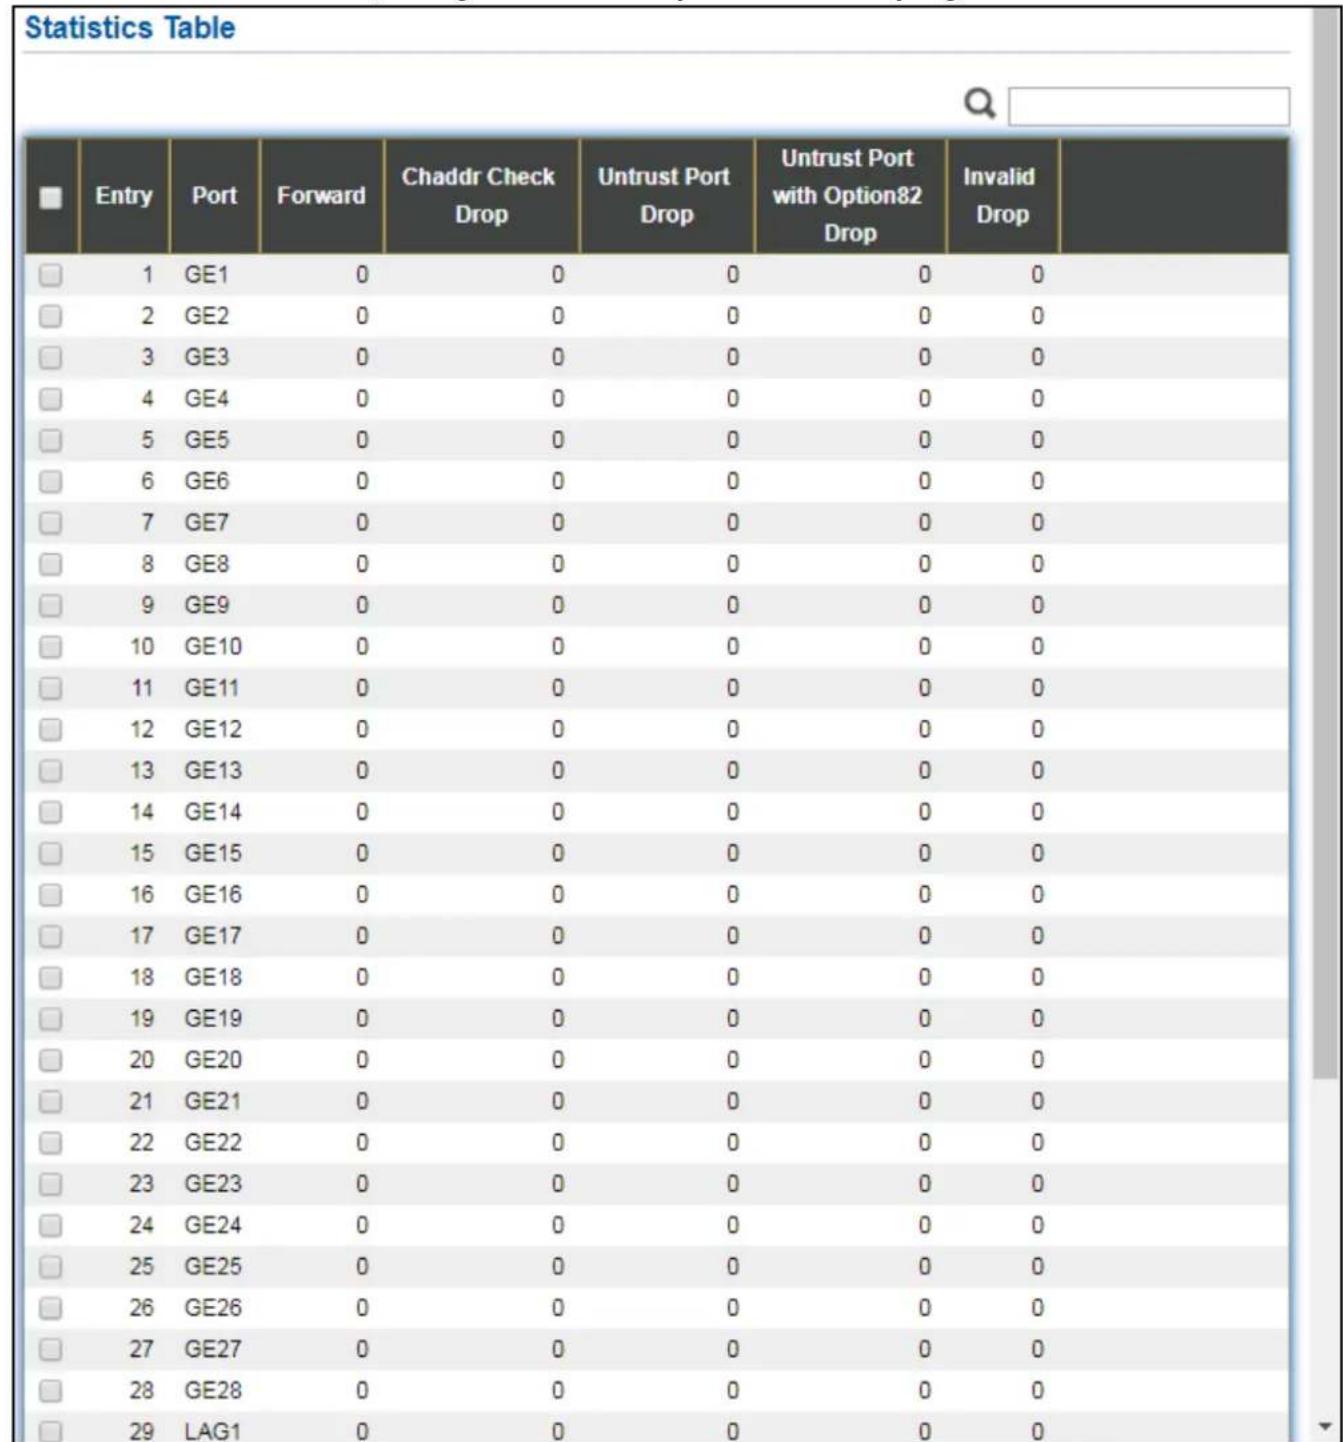1343x1442 pixels.
Task: Select the GE18 port cell
Action: point(213,978)
